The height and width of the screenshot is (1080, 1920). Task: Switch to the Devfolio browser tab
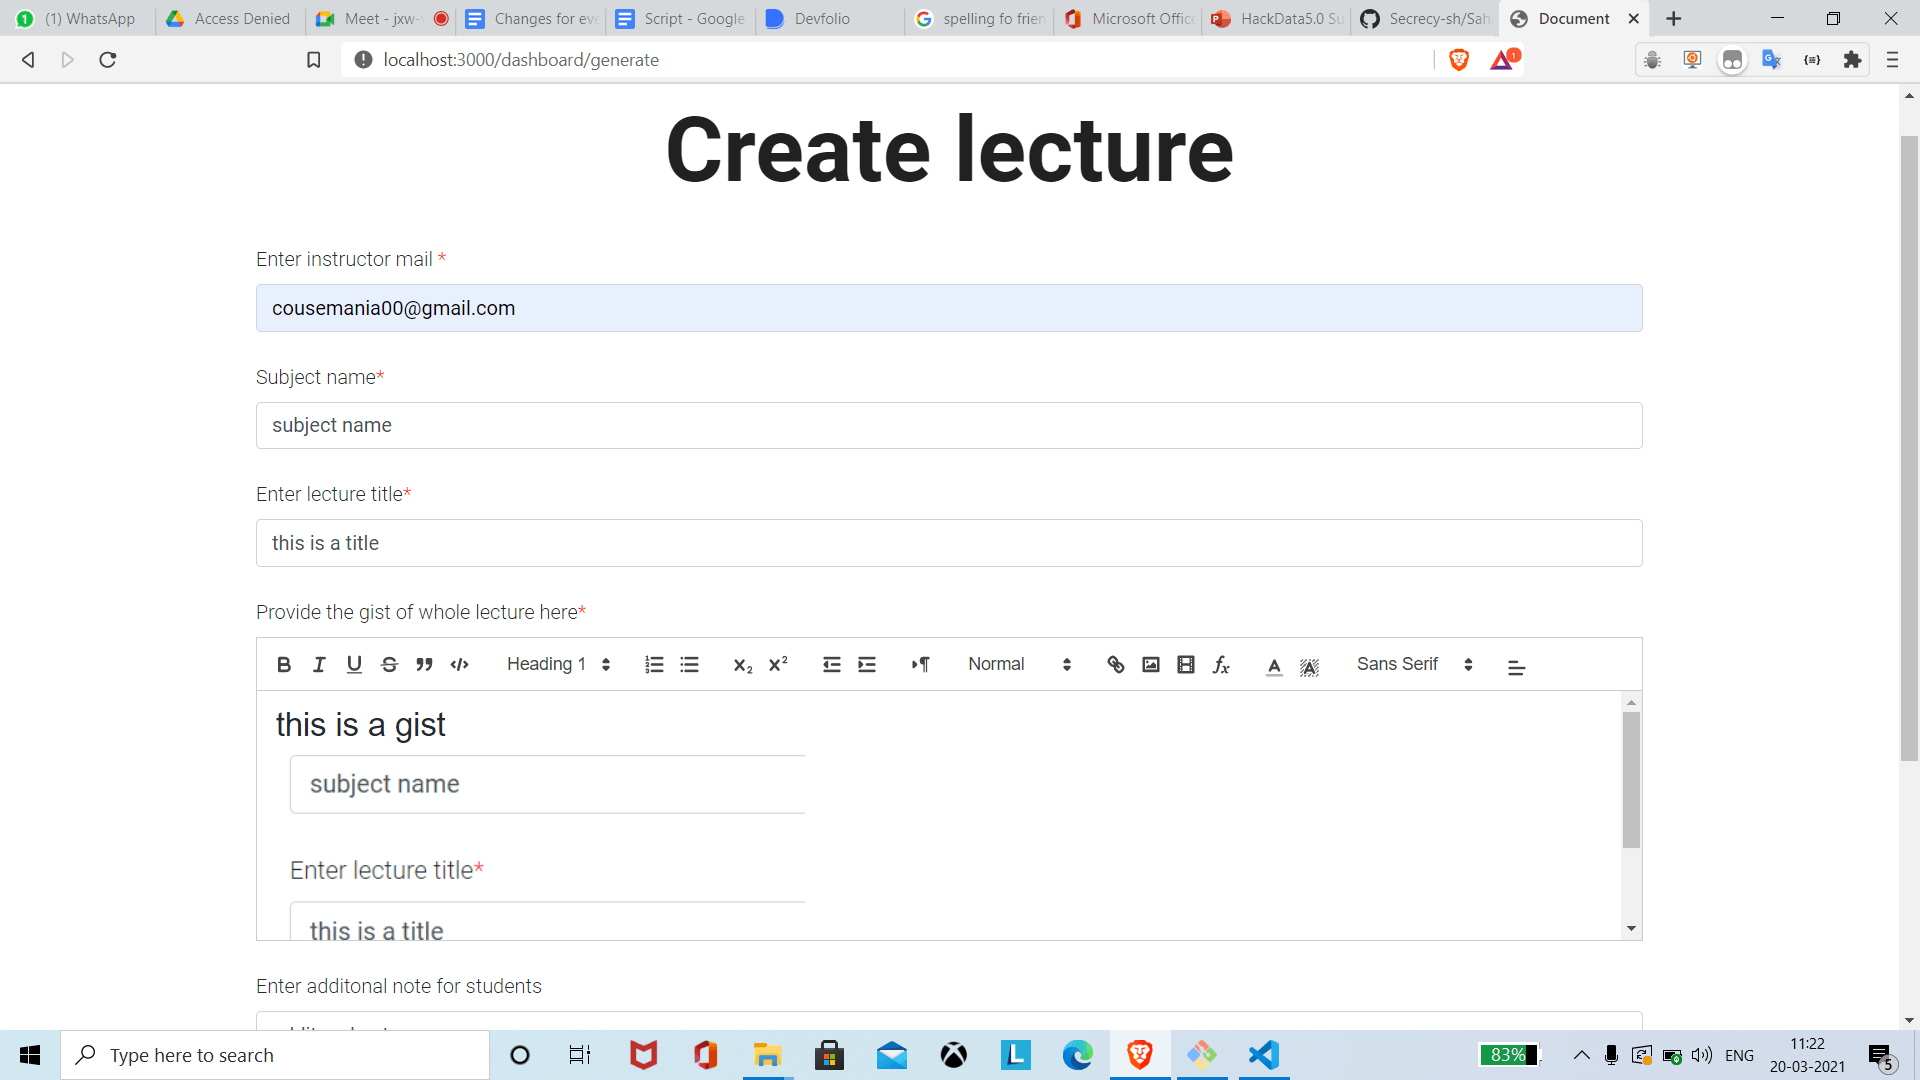click(821, 19)
